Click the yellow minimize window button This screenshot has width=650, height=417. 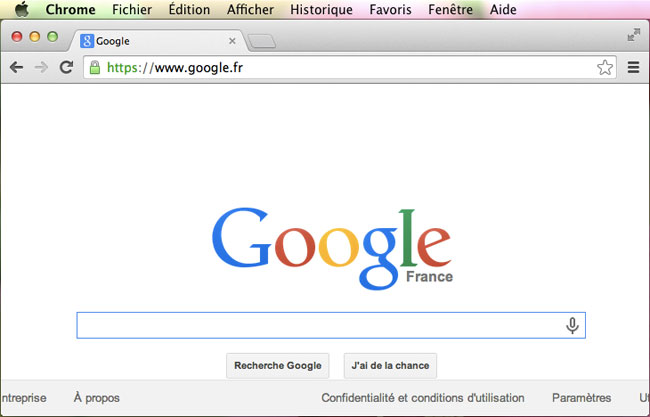click(x=35, y=36)
